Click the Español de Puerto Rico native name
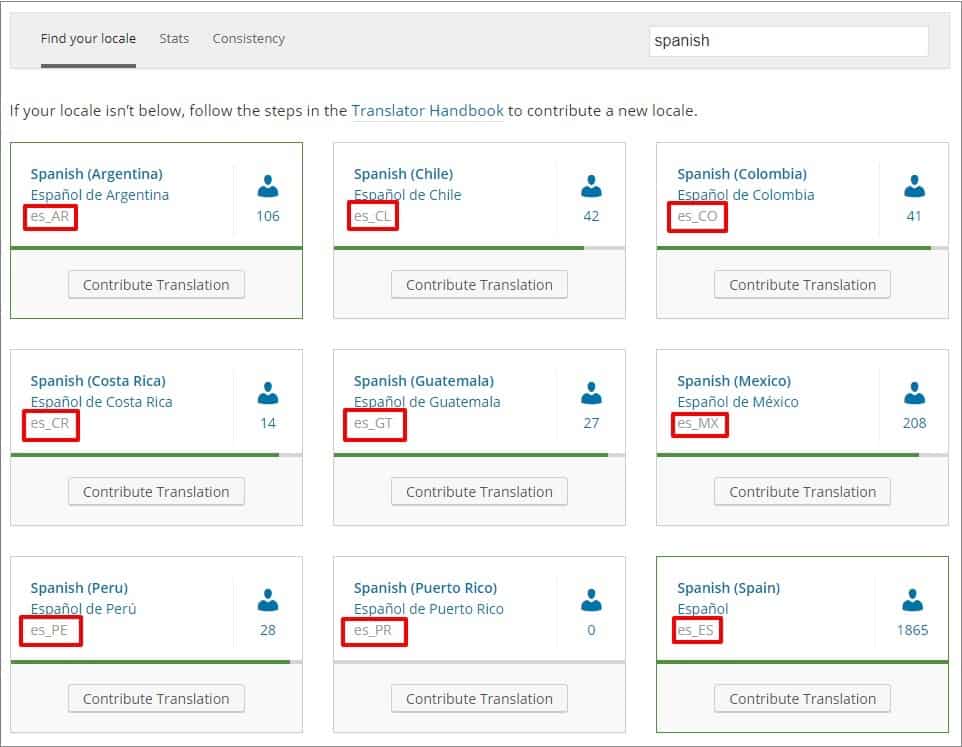The image size is (962, 747). [x=429, y=609]
